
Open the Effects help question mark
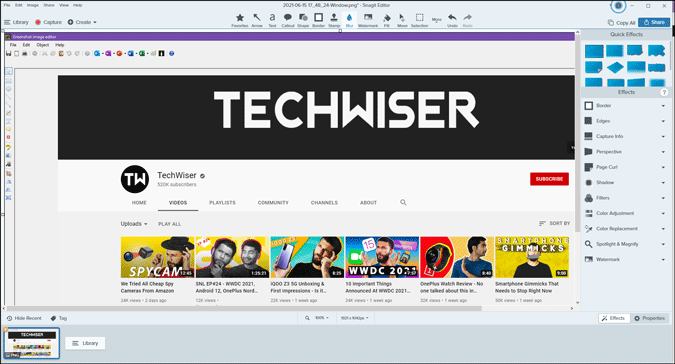pos(664,93)
